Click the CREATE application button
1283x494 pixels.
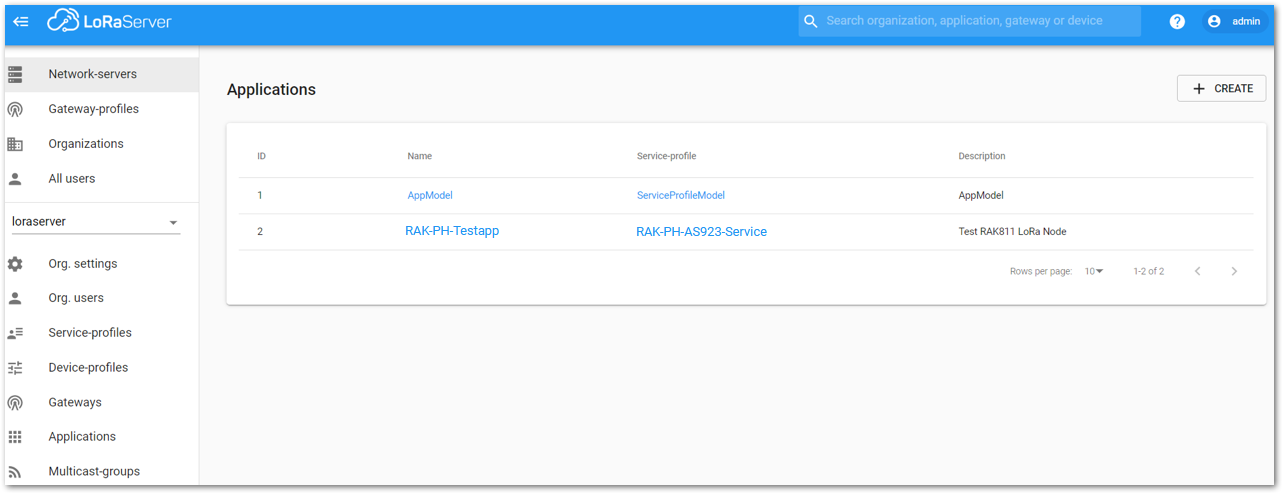tap(1222, 89)
